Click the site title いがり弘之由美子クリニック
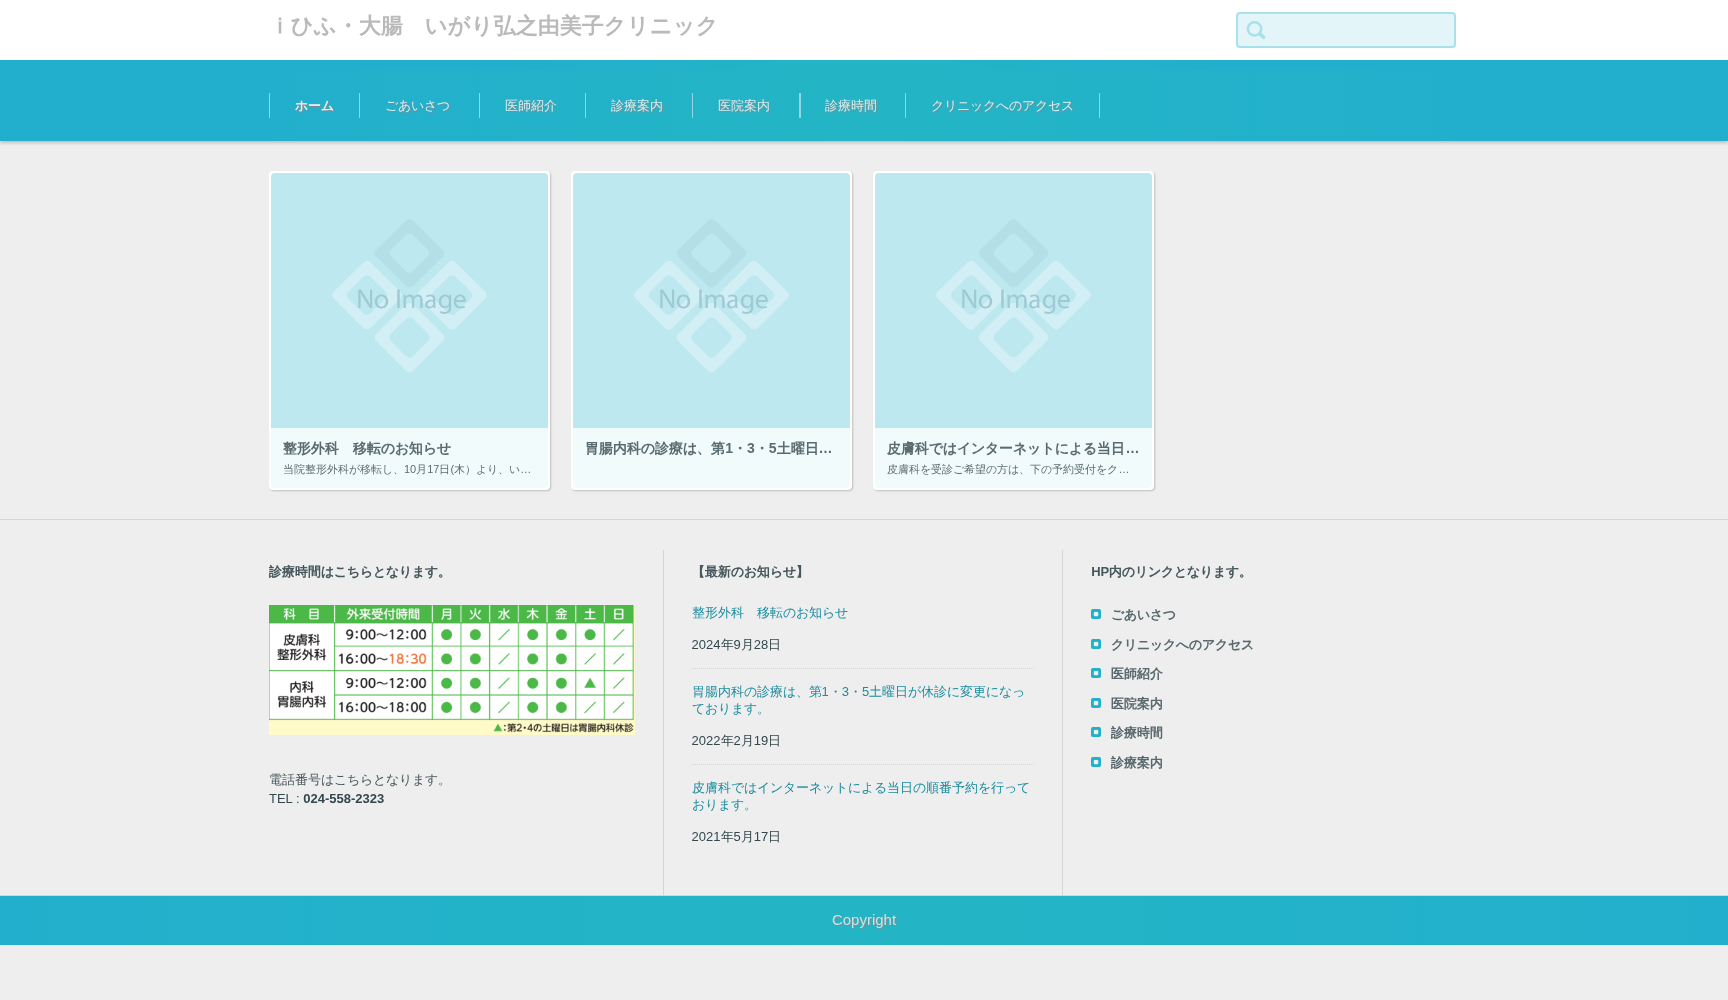 497,26
